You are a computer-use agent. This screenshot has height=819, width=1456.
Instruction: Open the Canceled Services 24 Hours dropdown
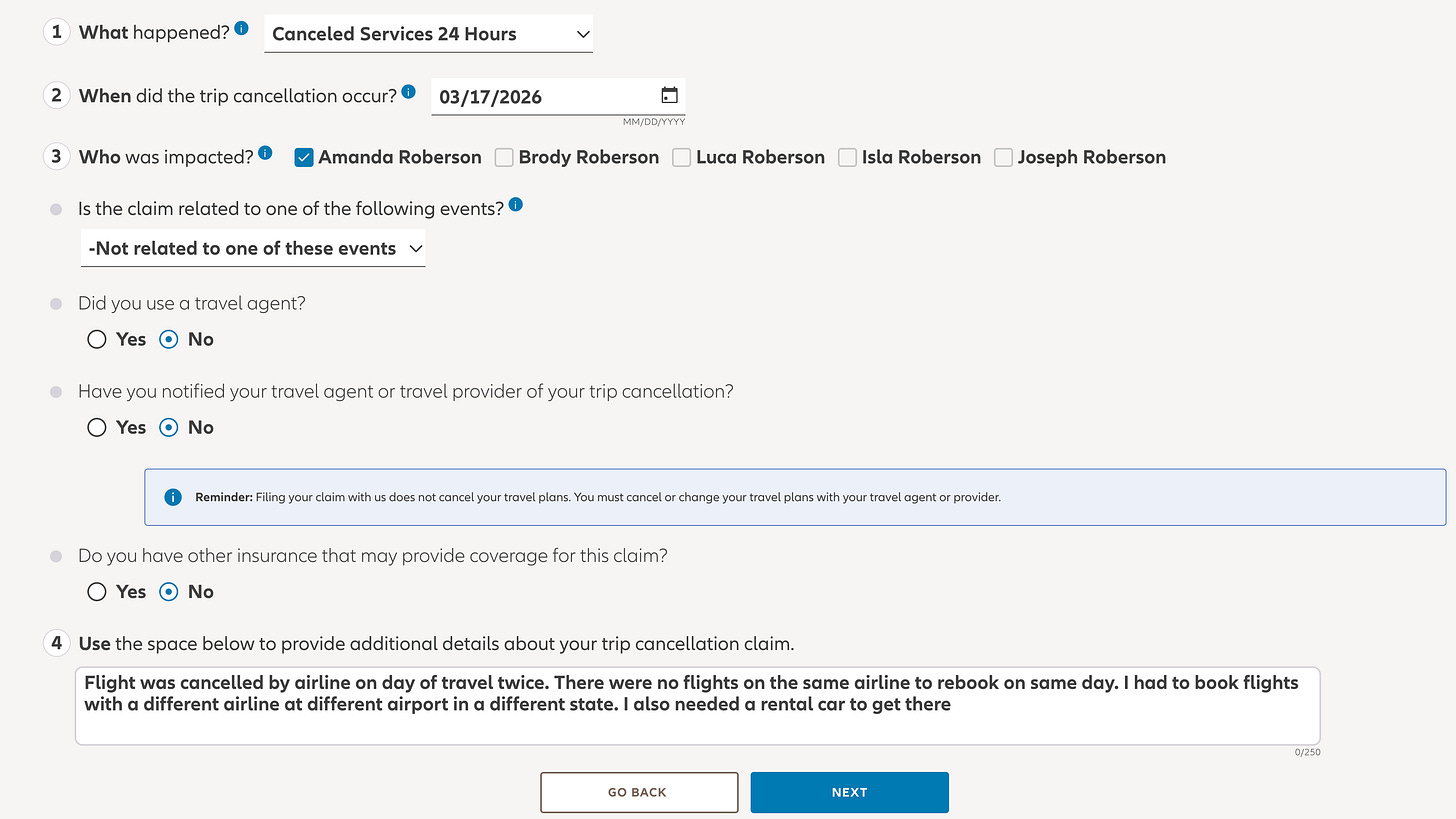coord(429,34)
